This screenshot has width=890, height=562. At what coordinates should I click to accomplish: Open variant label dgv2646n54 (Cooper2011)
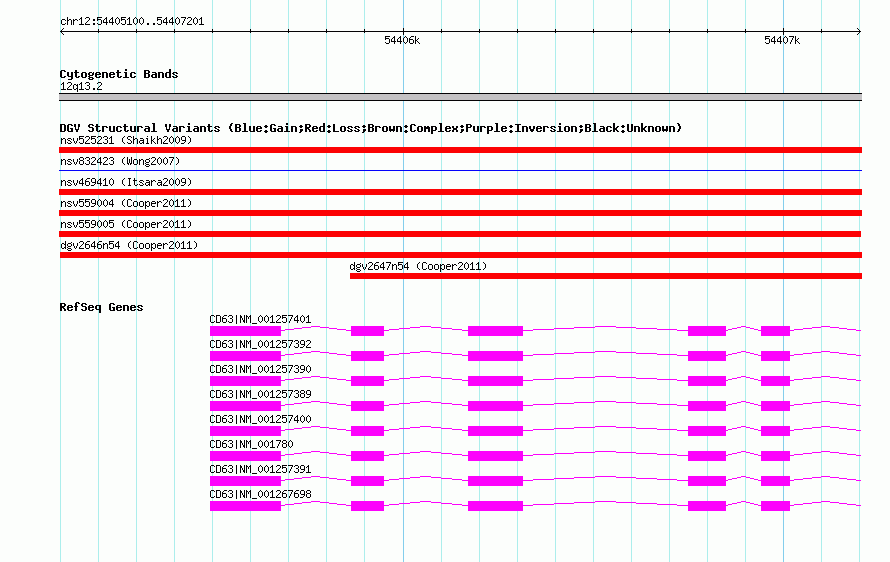click(129, 245)
